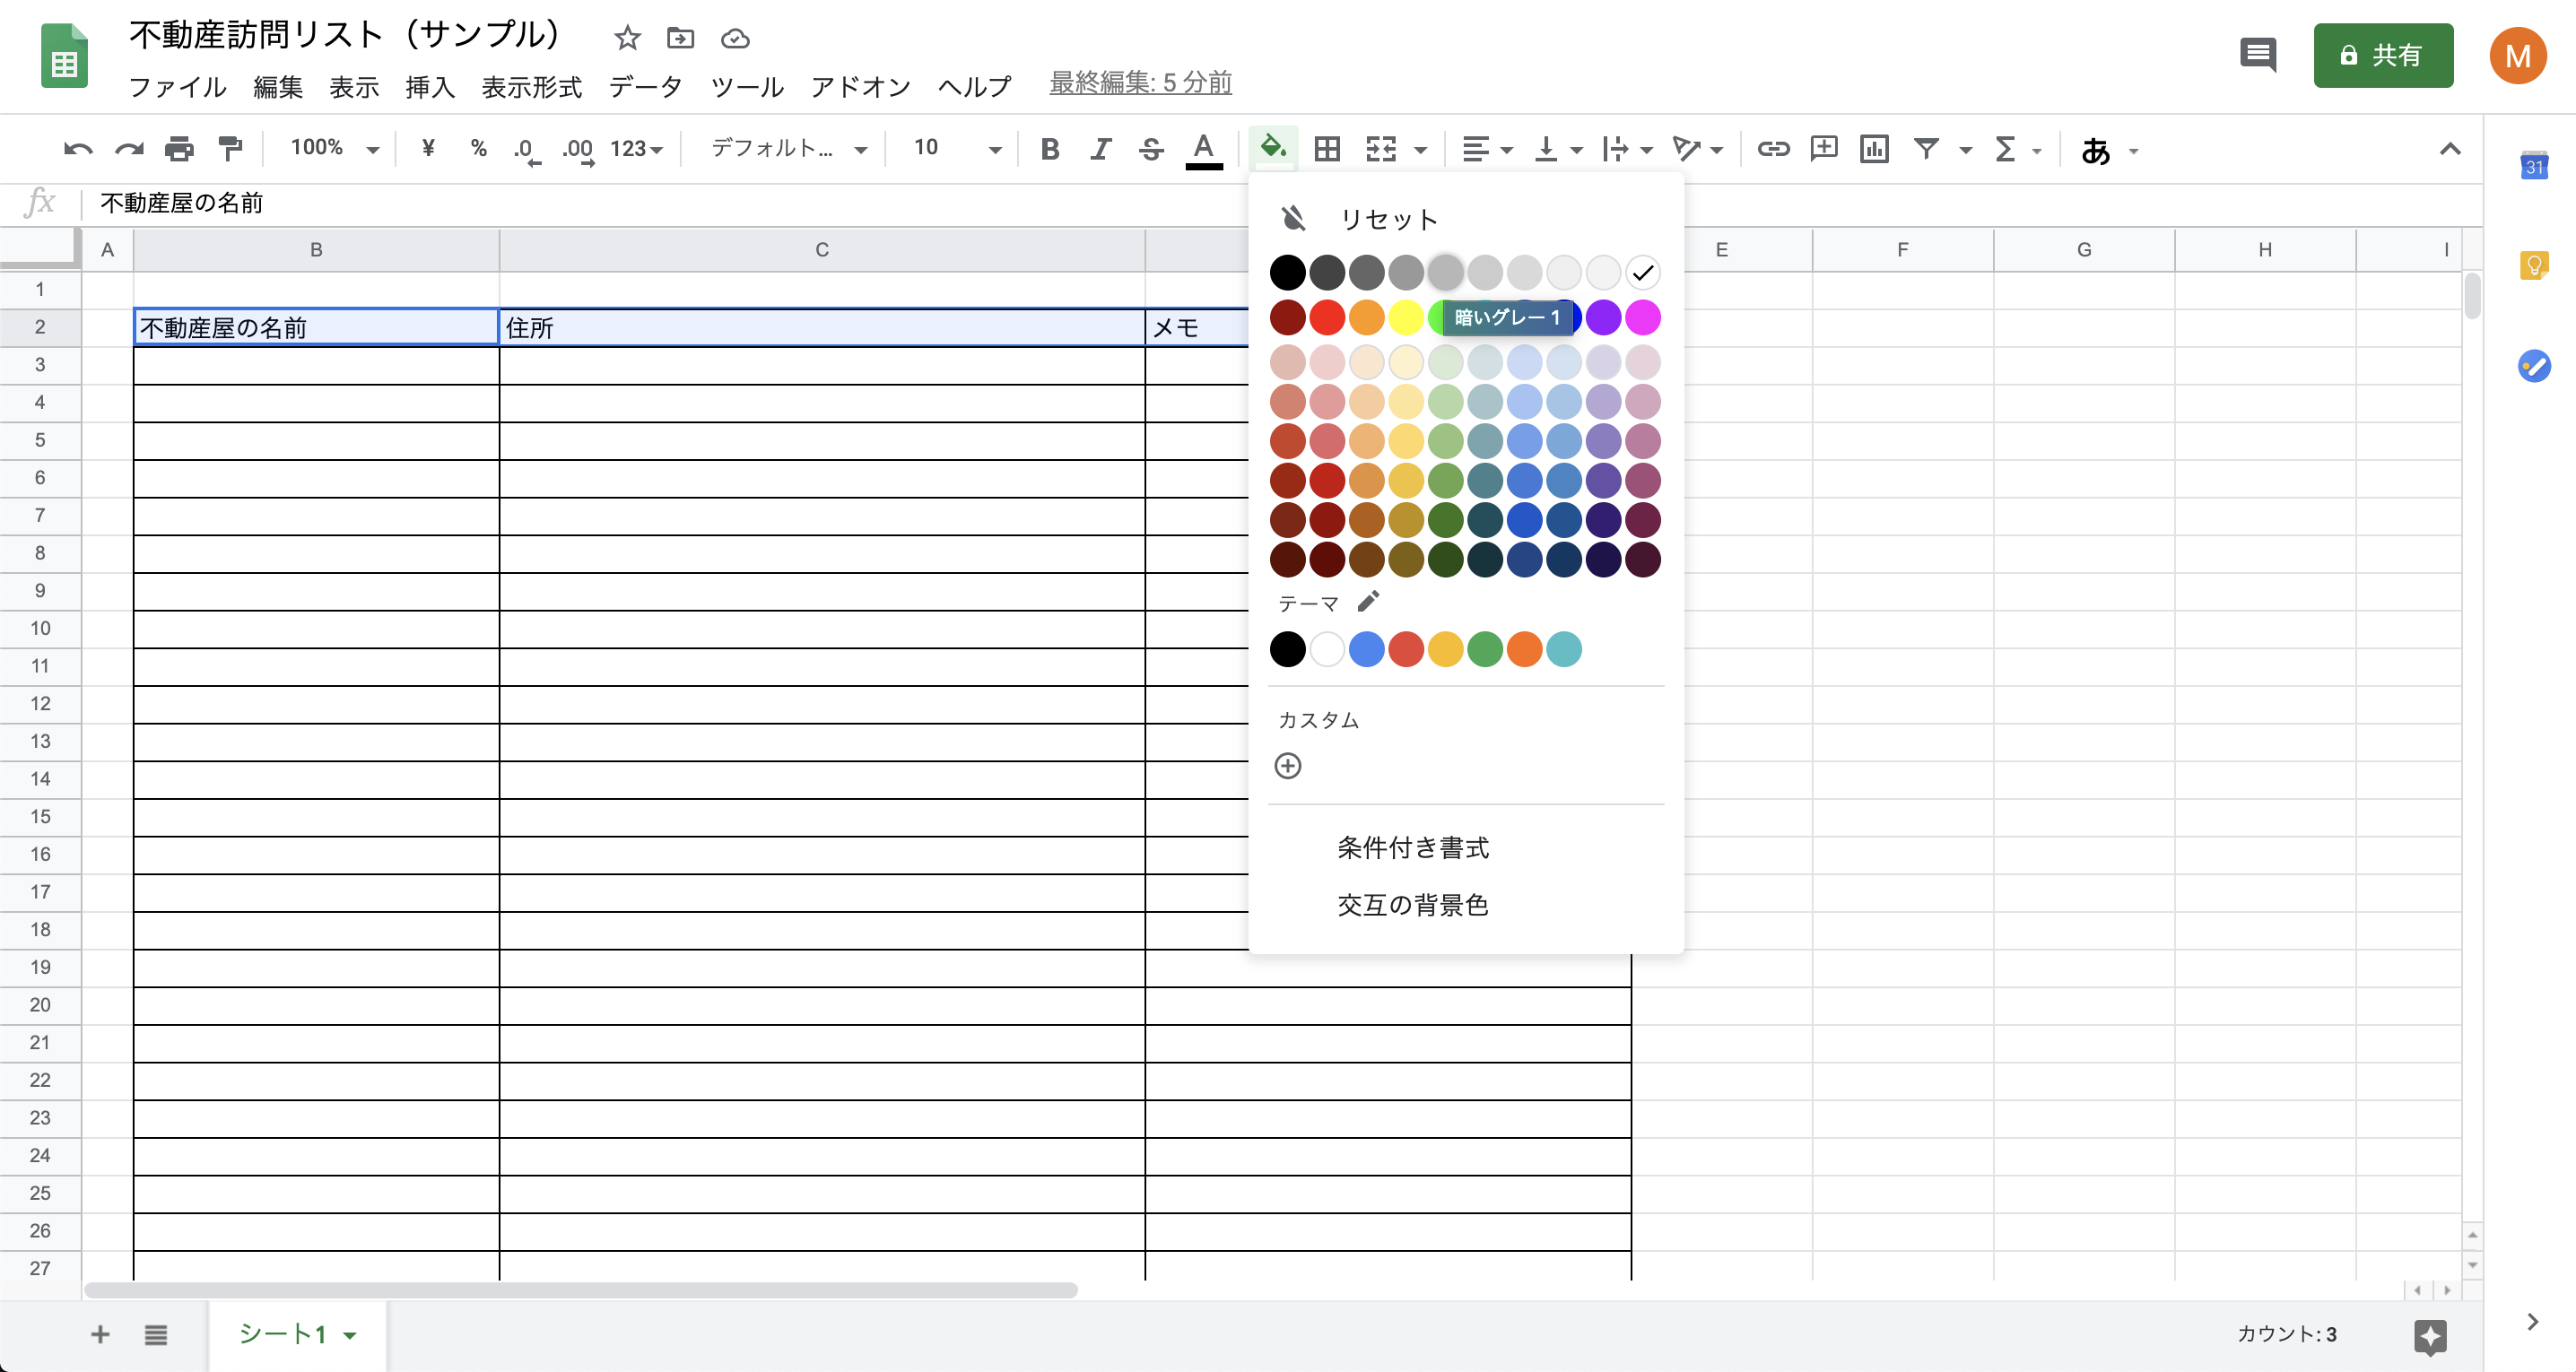Open horizontal align dropdown
The image size is (2576, 1372).
pos(1486,149)
